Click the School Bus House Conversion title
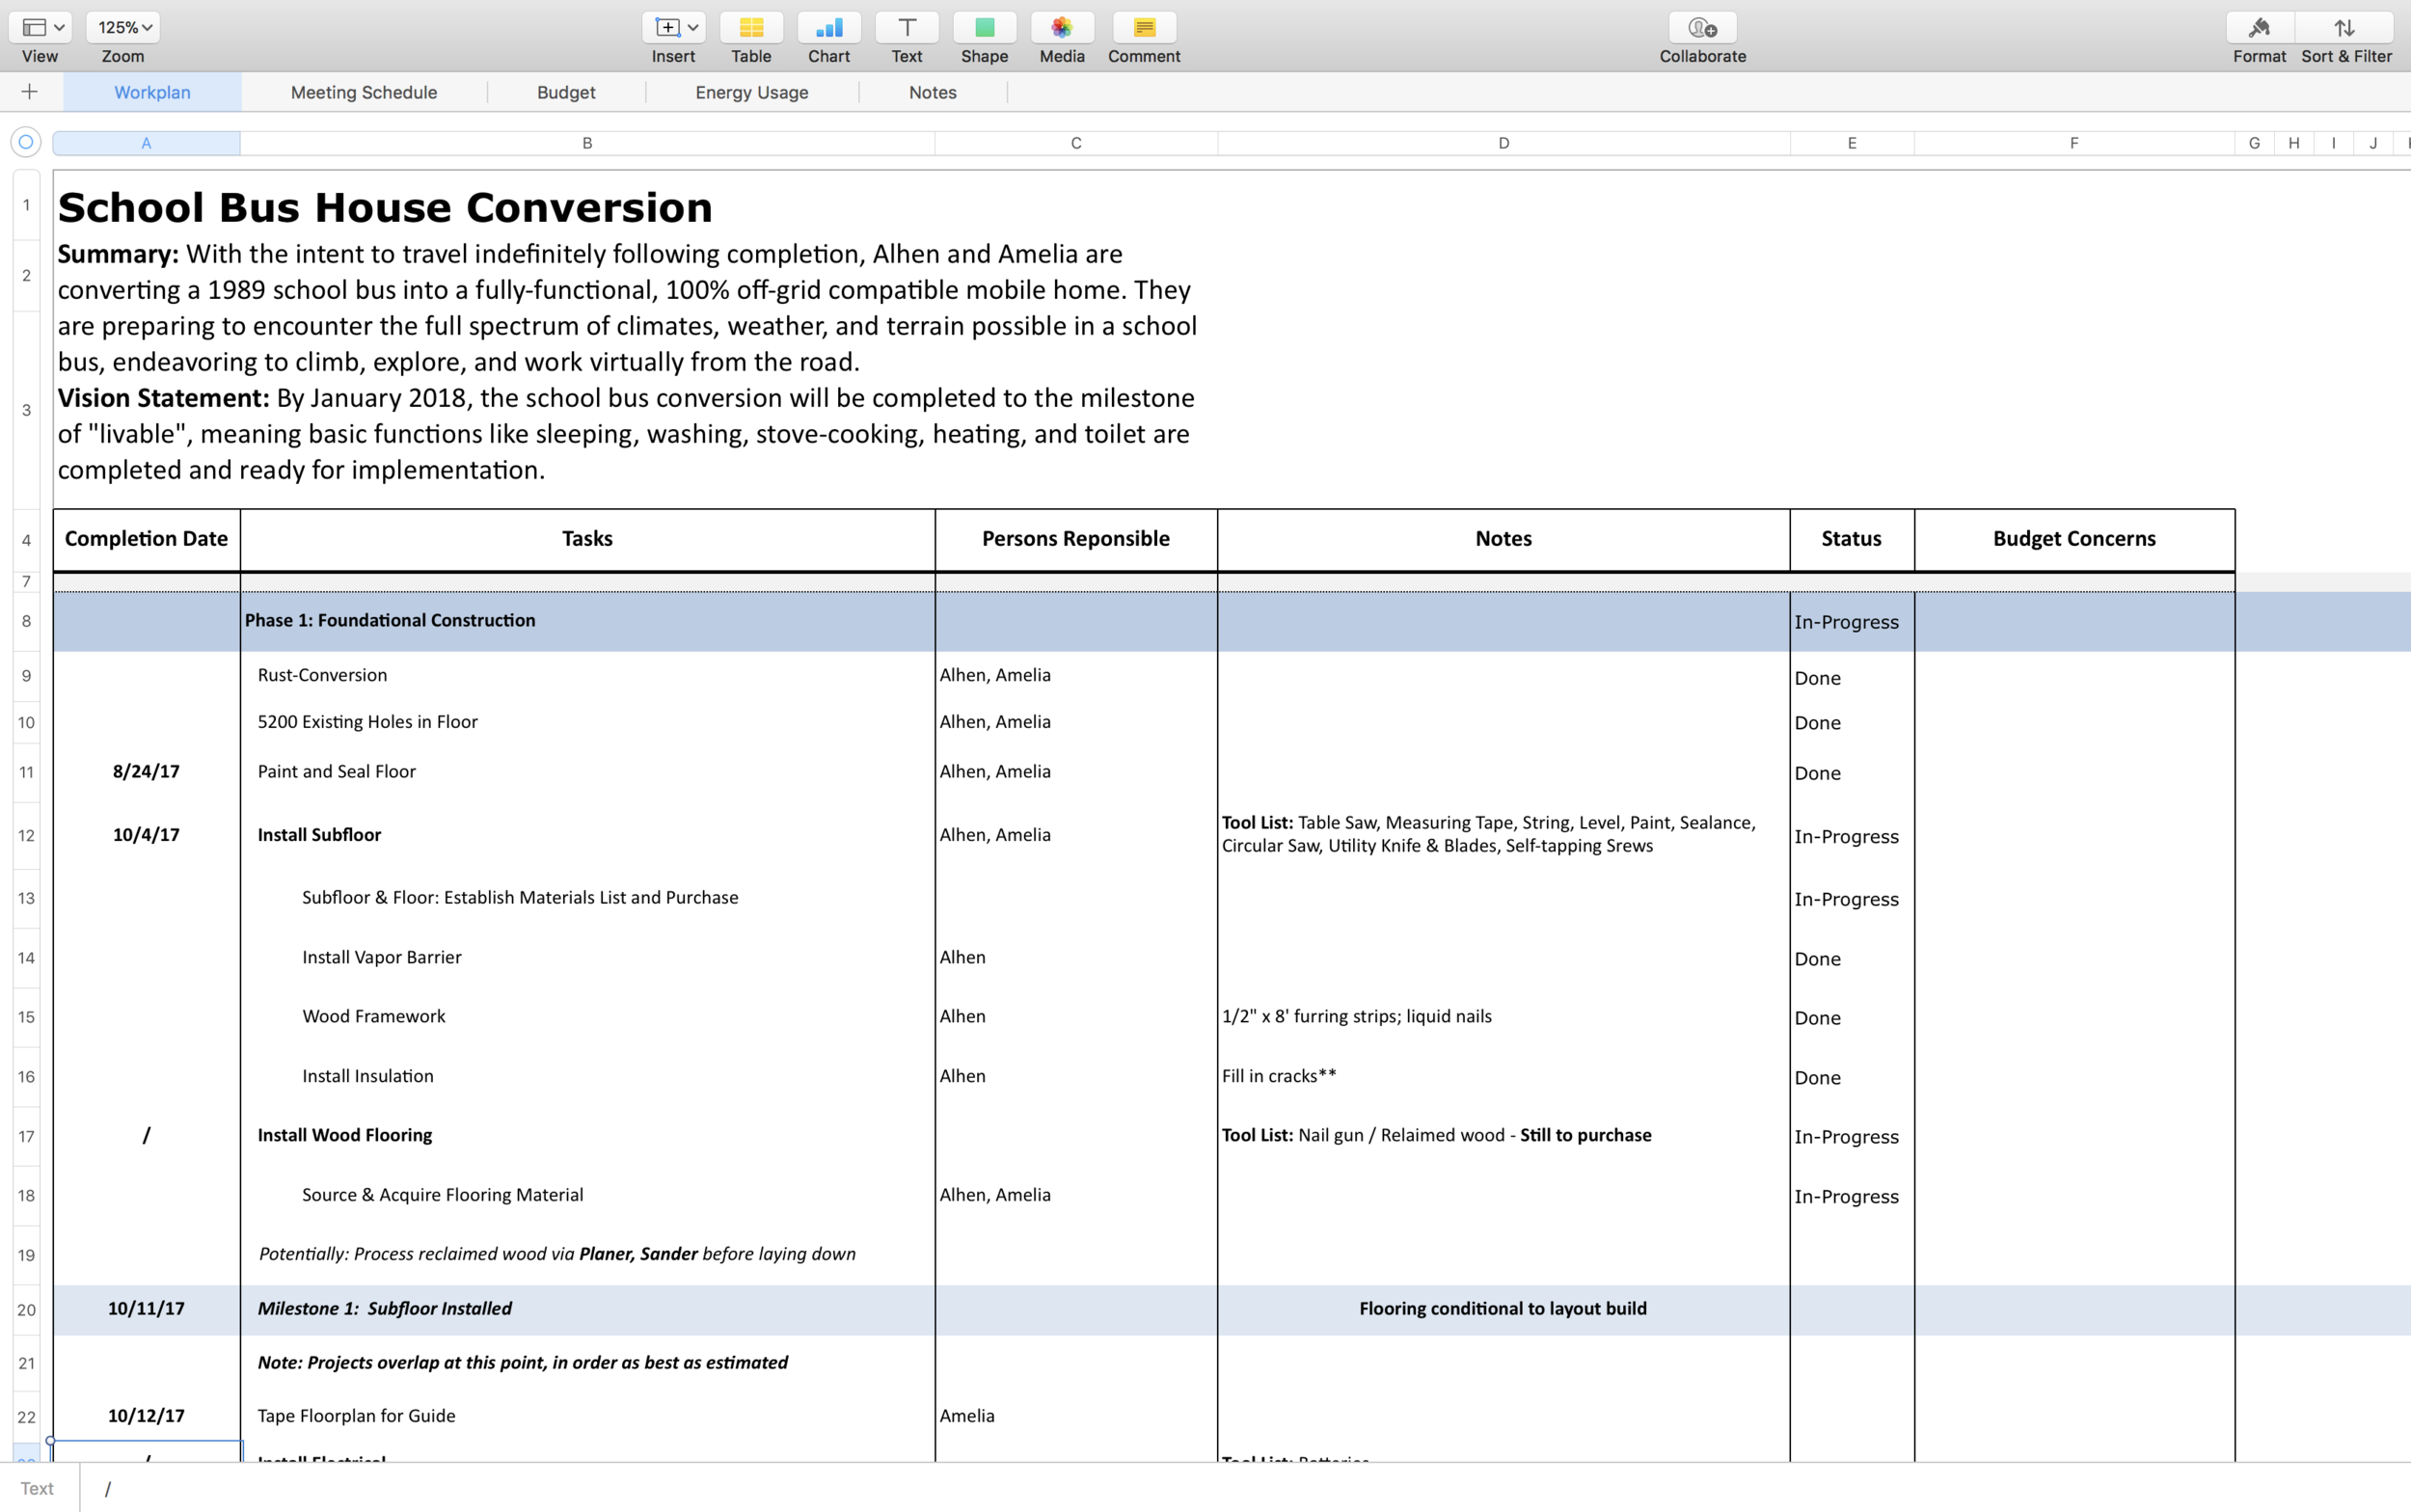 click(385, 207)
